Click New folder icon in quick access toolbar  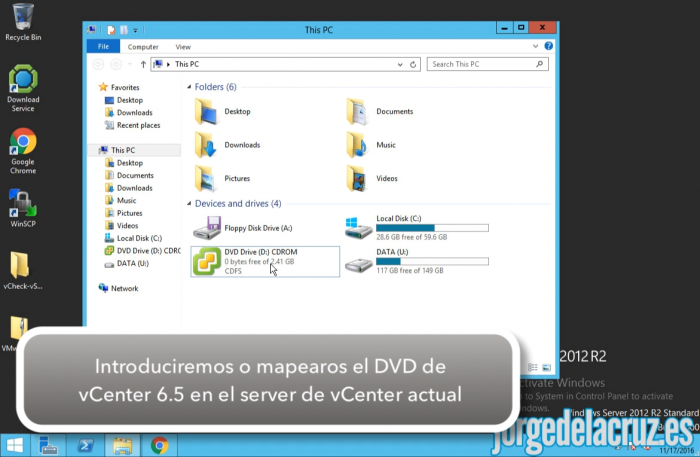(x=124, y=30)
